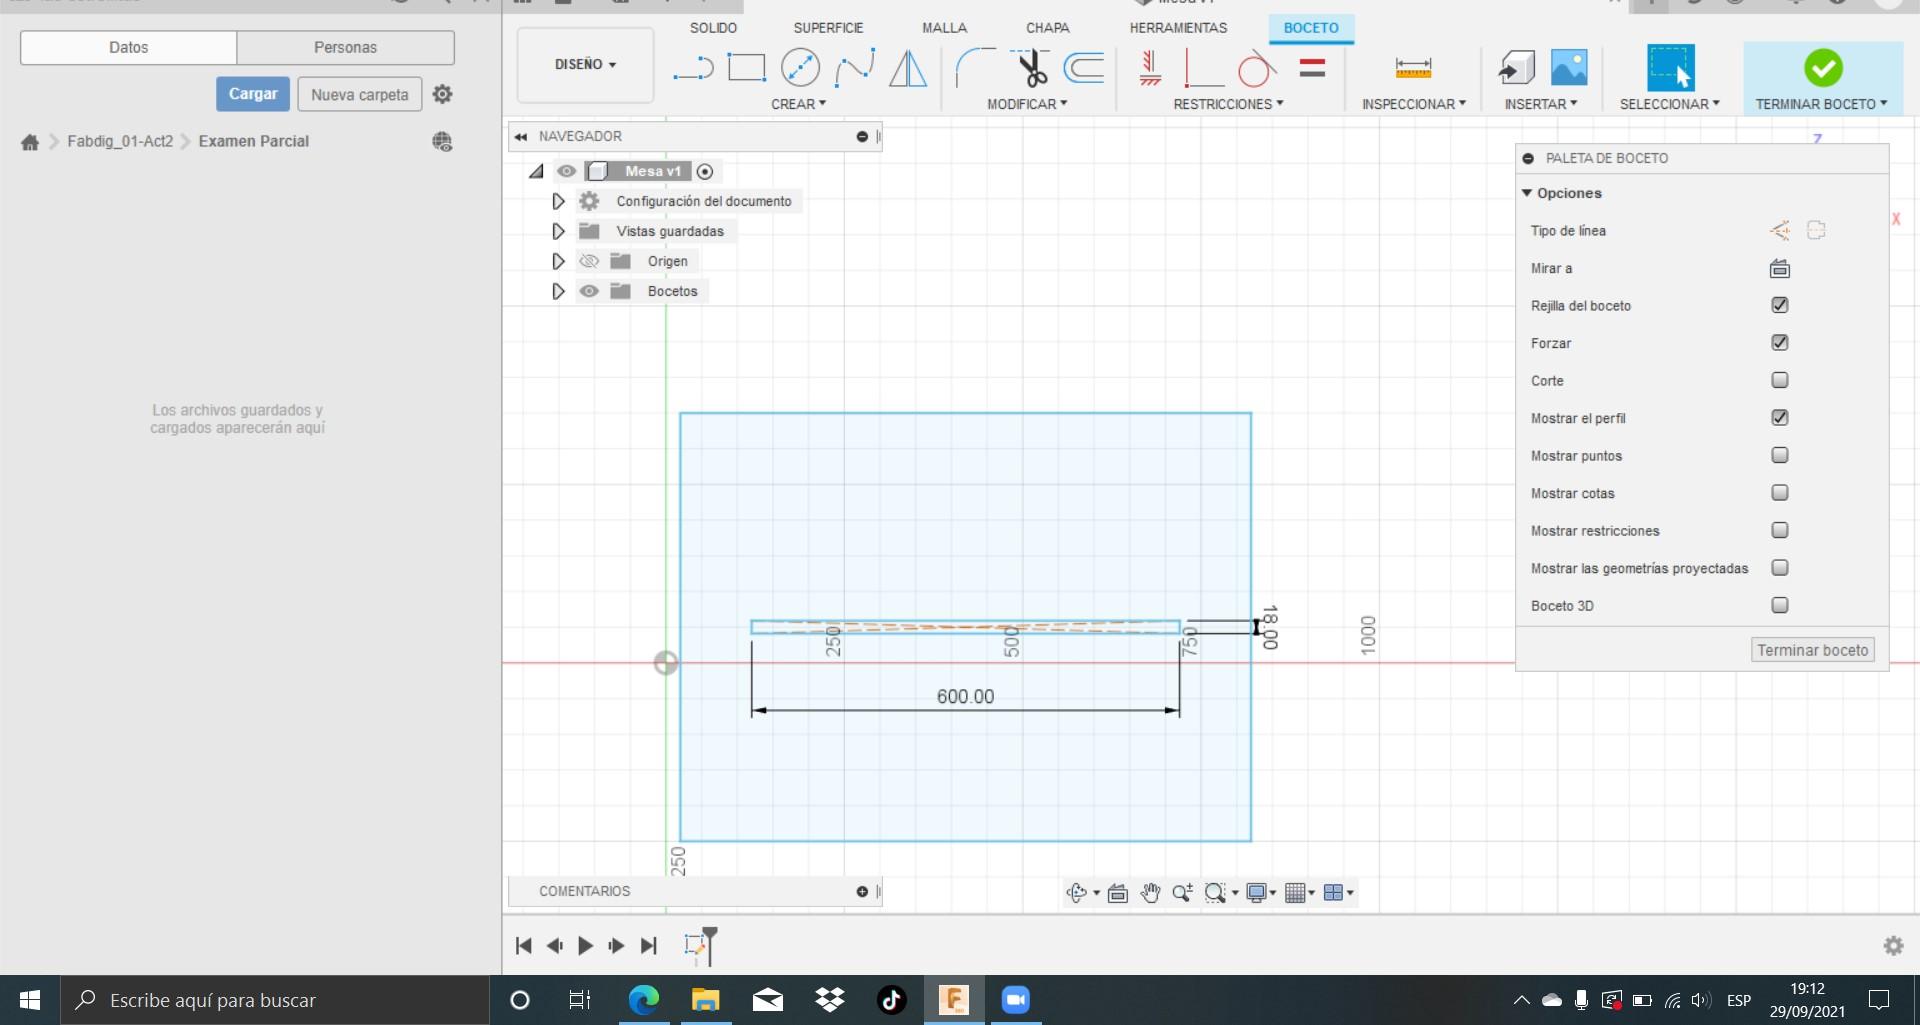Uncheck the Rejilla del boceto checkbox
This screenshot has width=1920, height=1025.
1779,305
